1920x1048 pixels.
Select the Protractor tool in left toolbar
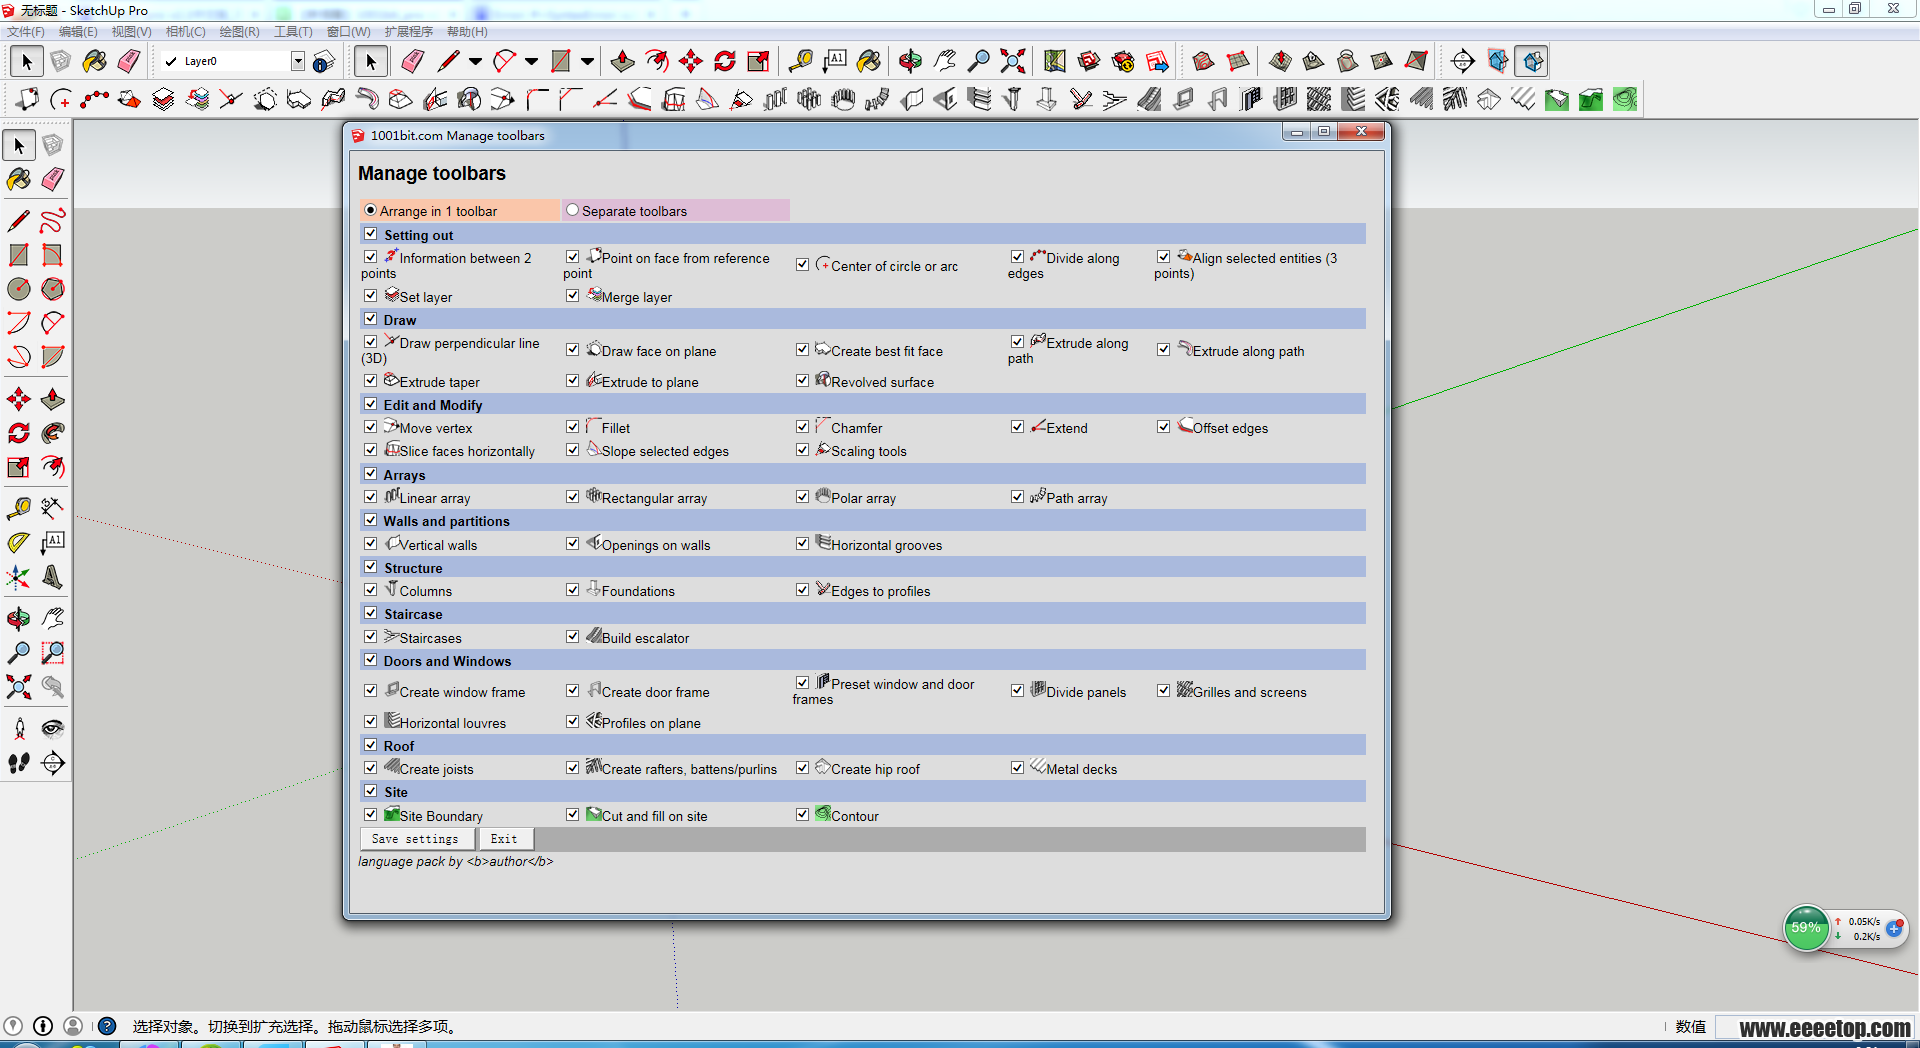tap(18, 543)
